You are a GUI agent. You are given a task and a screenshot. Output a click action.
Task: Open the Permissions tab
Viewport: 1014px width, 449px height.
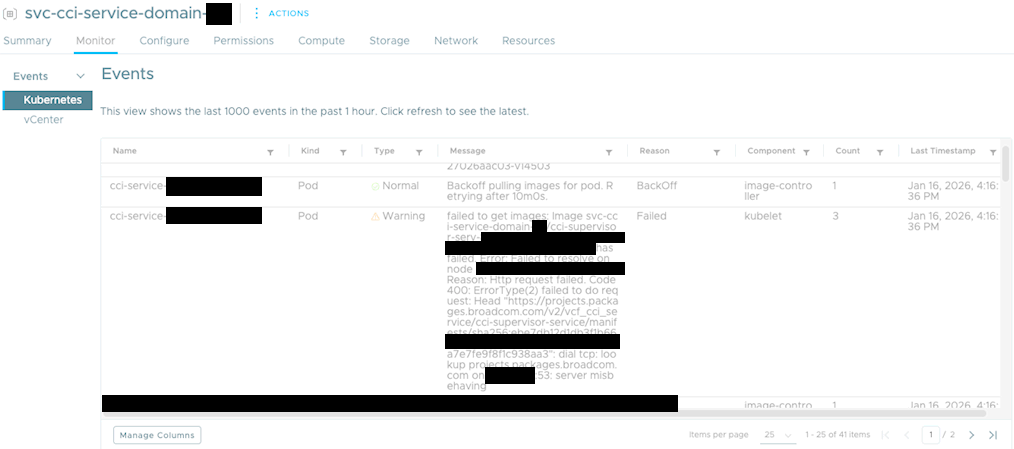tap(244, 41)
